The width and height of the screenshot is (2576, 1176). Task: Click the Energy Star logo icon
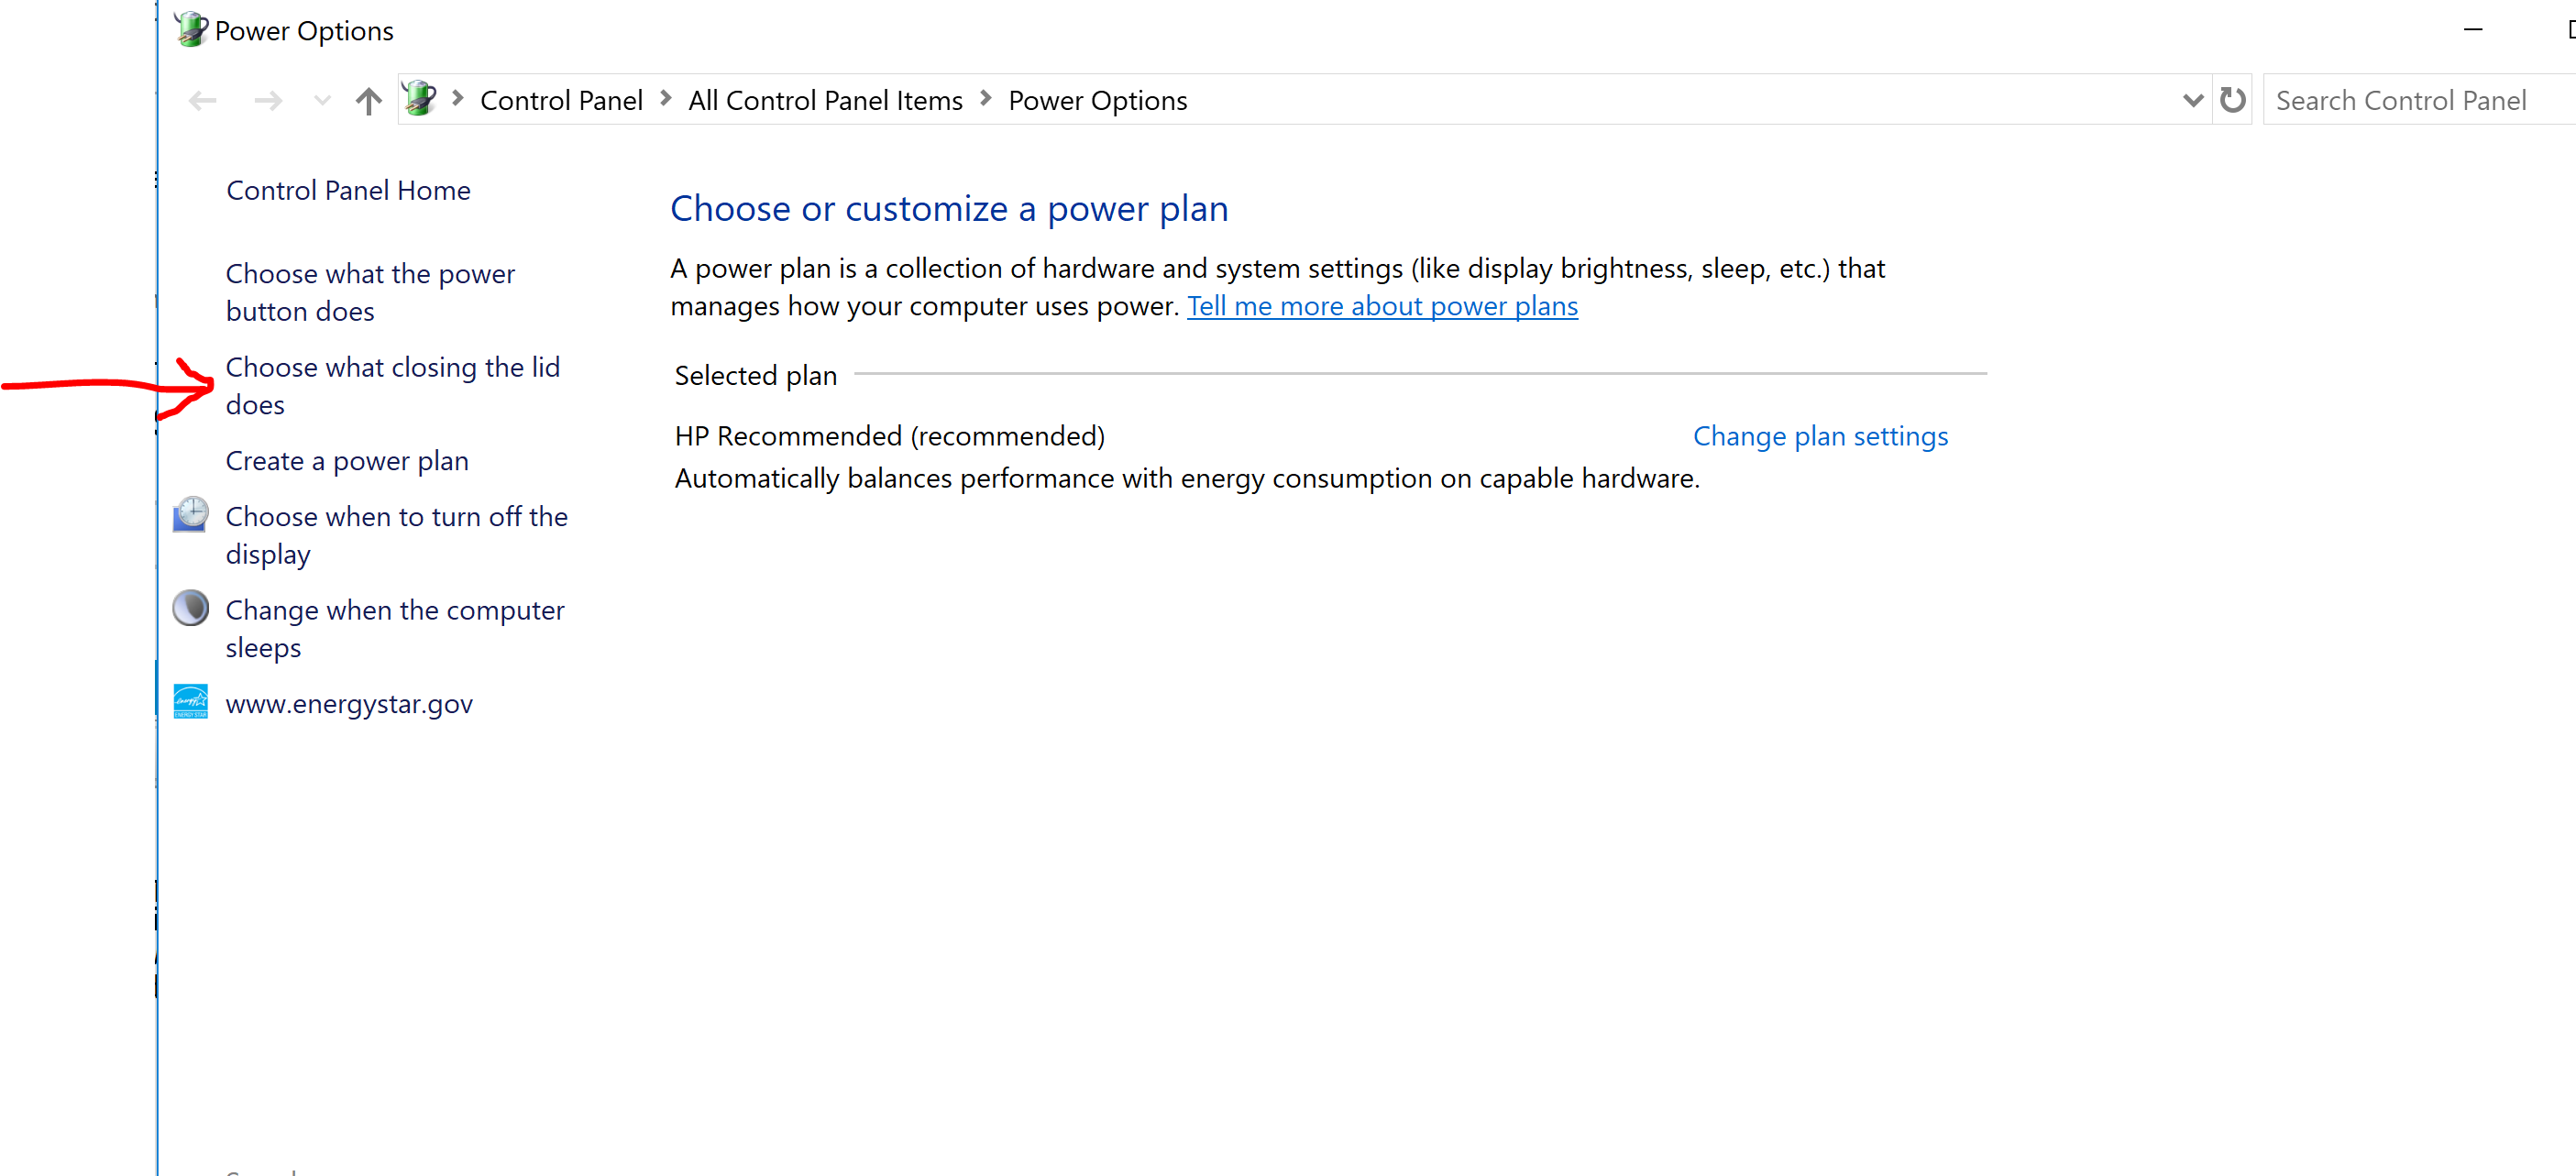[x=190, y=701]
